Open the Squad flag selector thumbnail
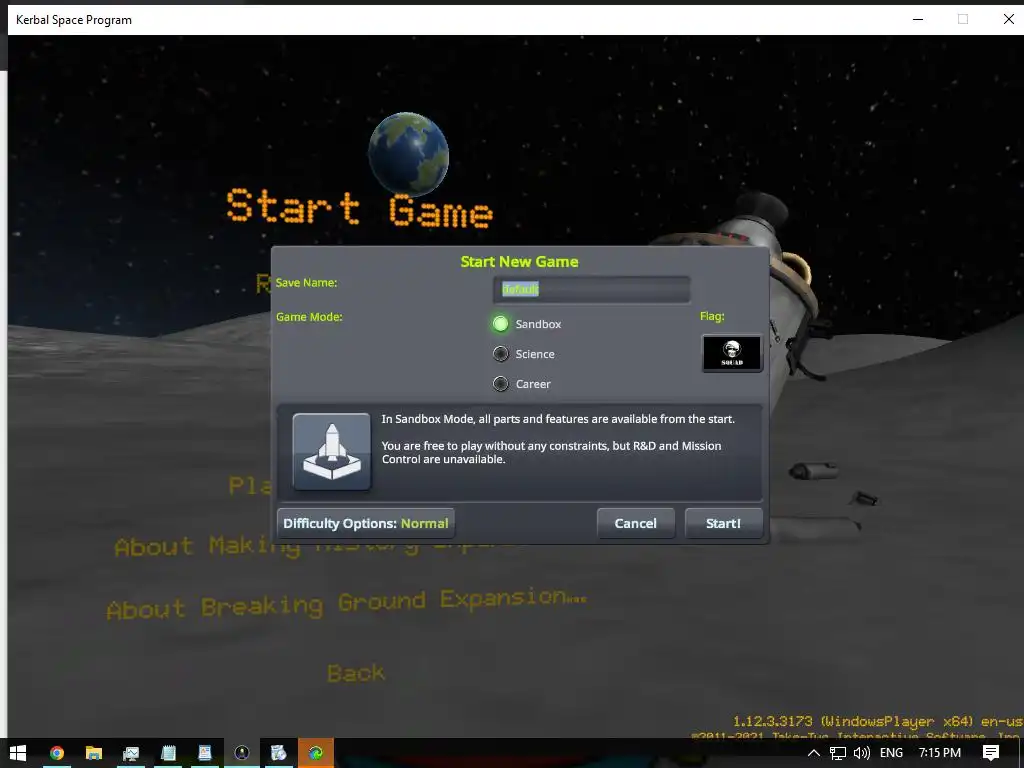This screenshot has height=768, width=1024. [x=732, y=353]
